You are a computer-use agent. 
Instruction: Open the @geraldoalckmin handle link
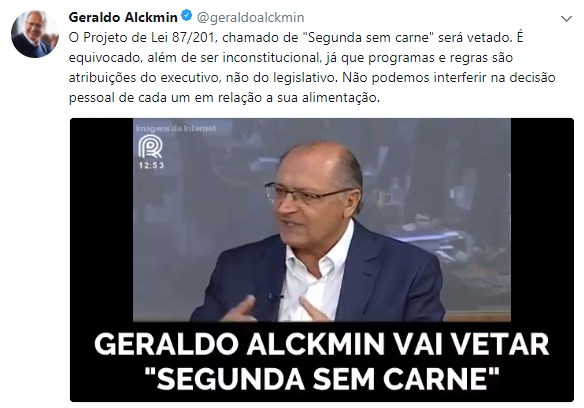click(250, 18)
